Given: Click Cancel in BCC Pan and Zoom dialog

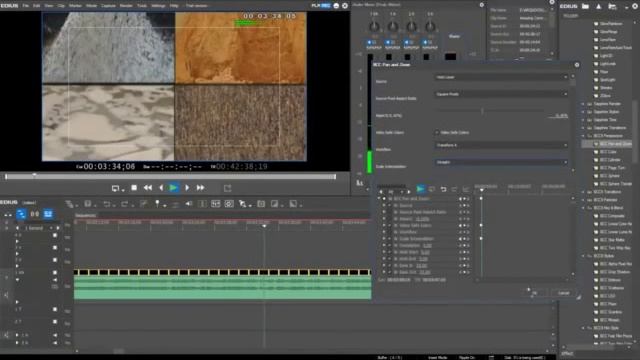Looking at the screenshot, I should pos(563,293).
